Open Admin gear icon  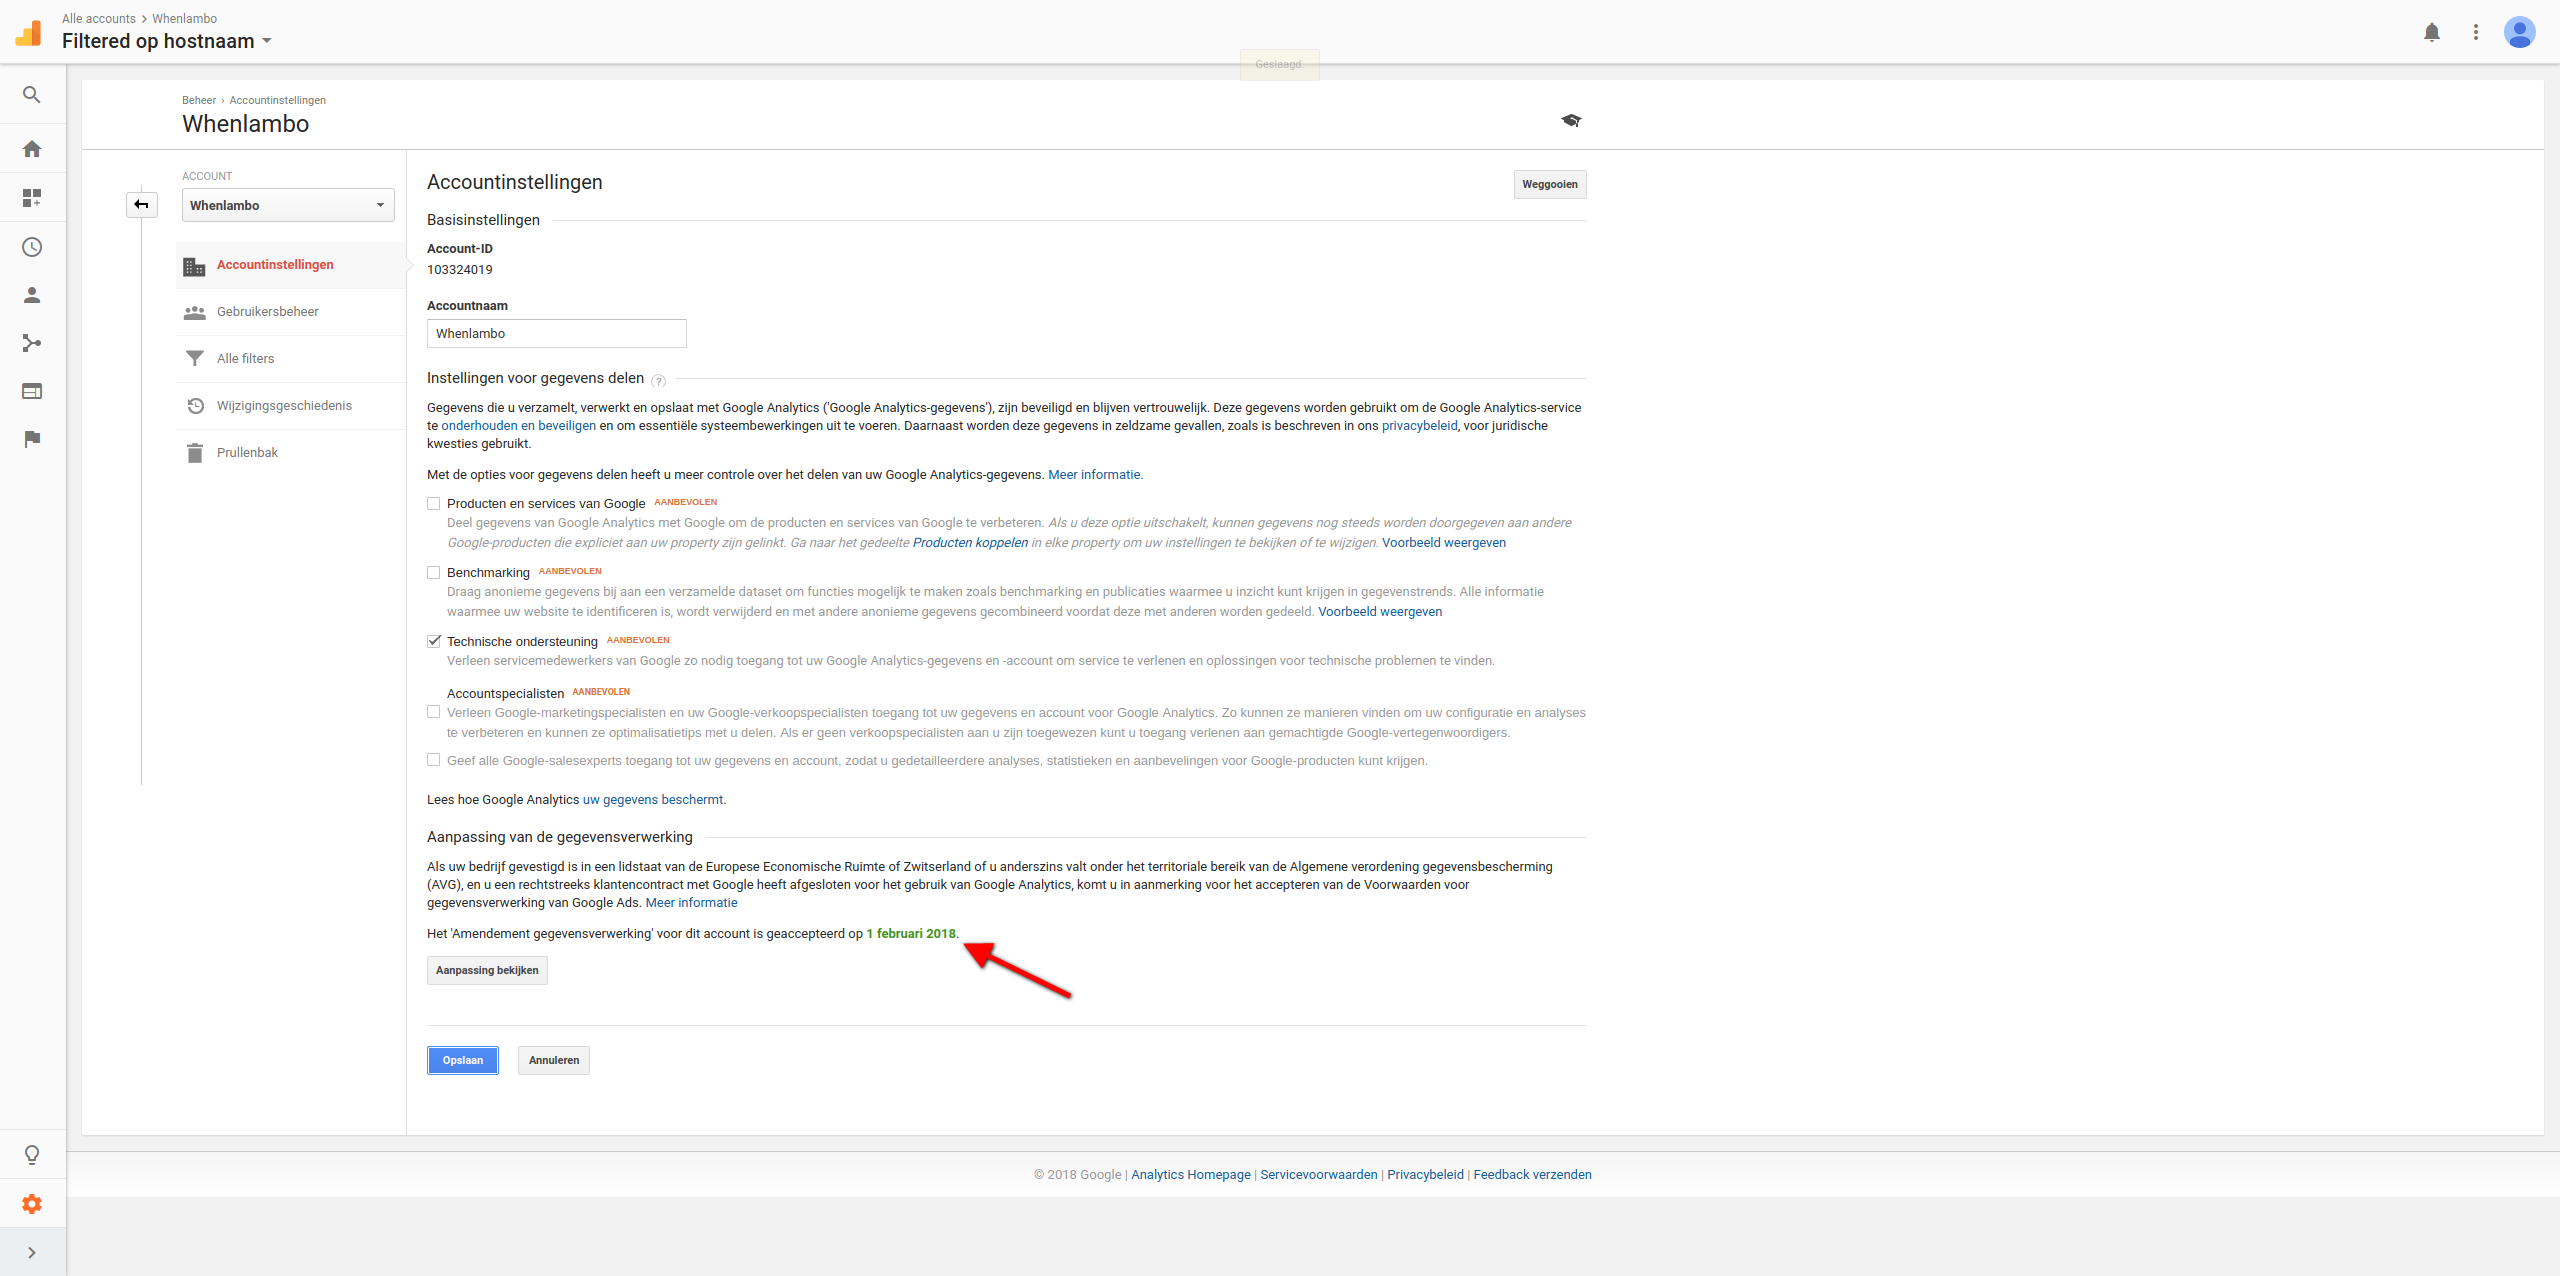point(32,1204)
